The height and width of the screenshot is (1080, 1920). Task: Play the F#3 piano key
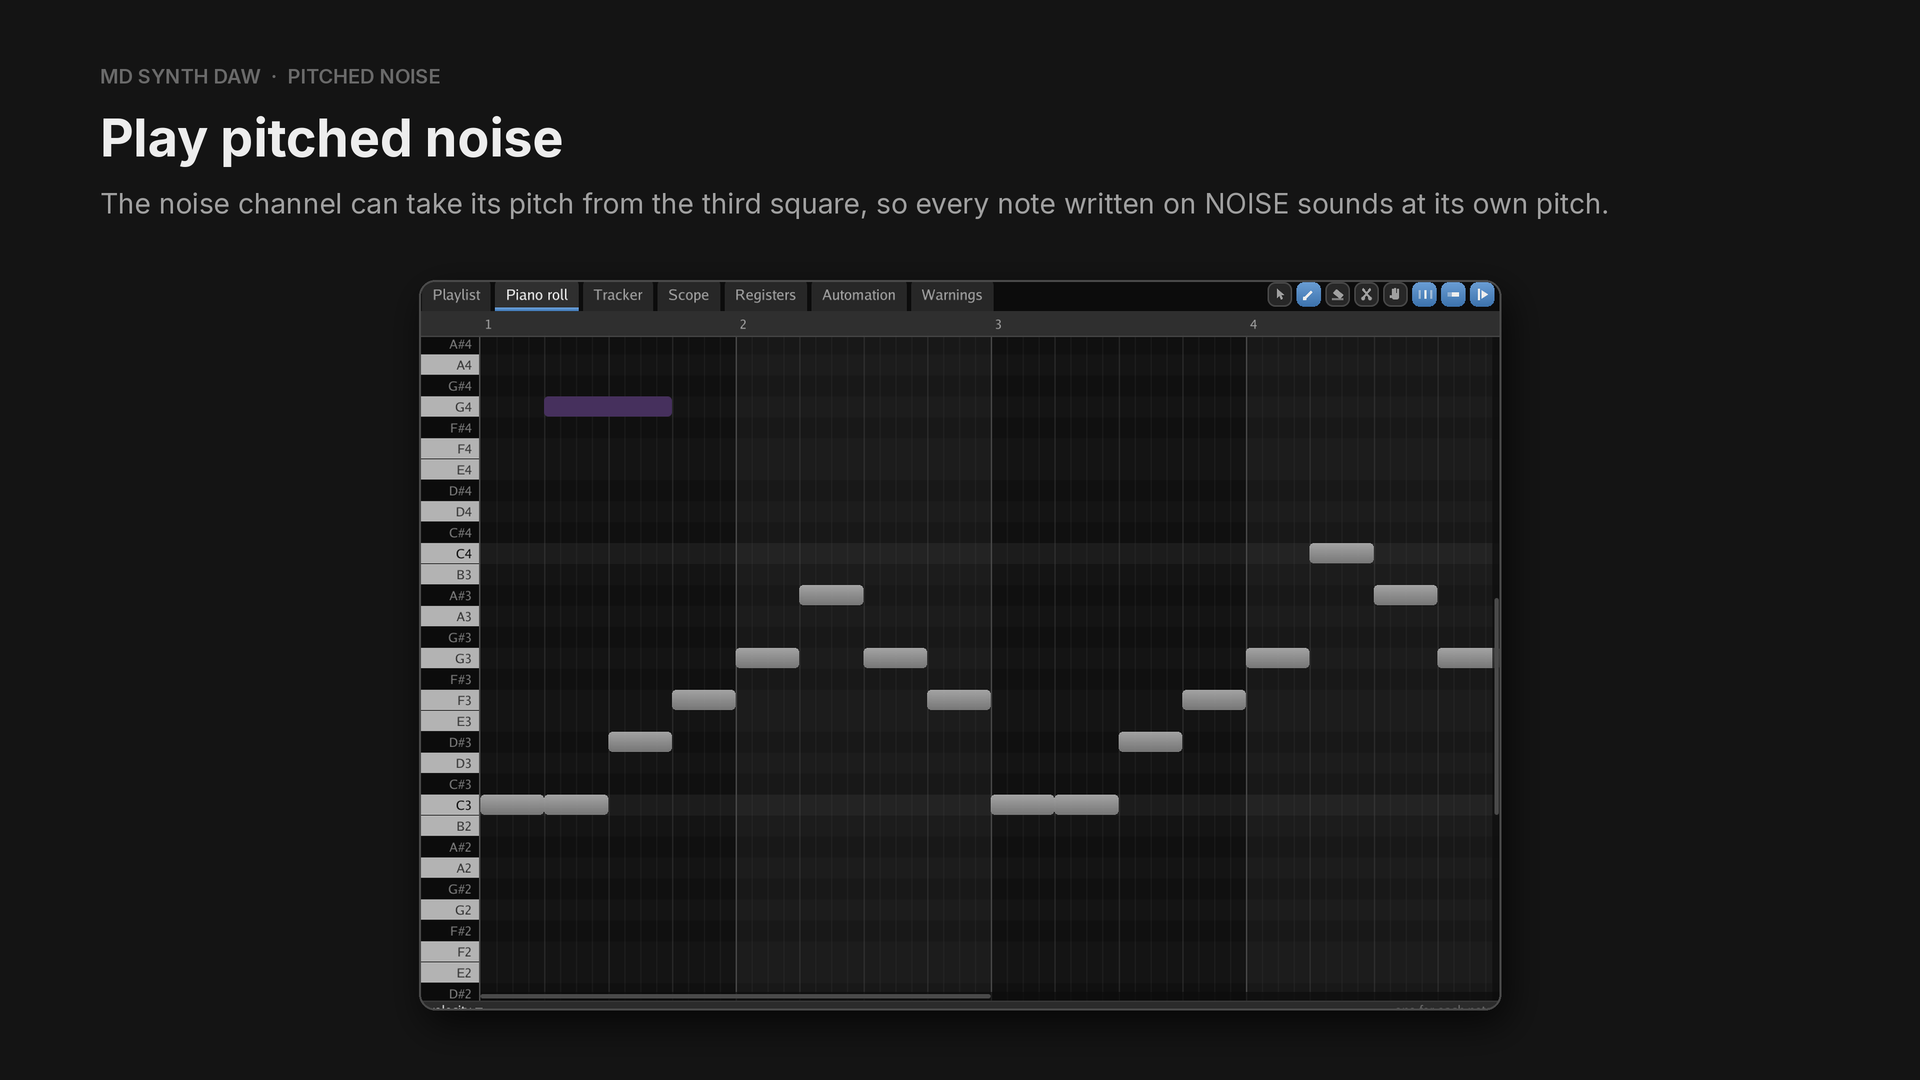tap(450, 680)
